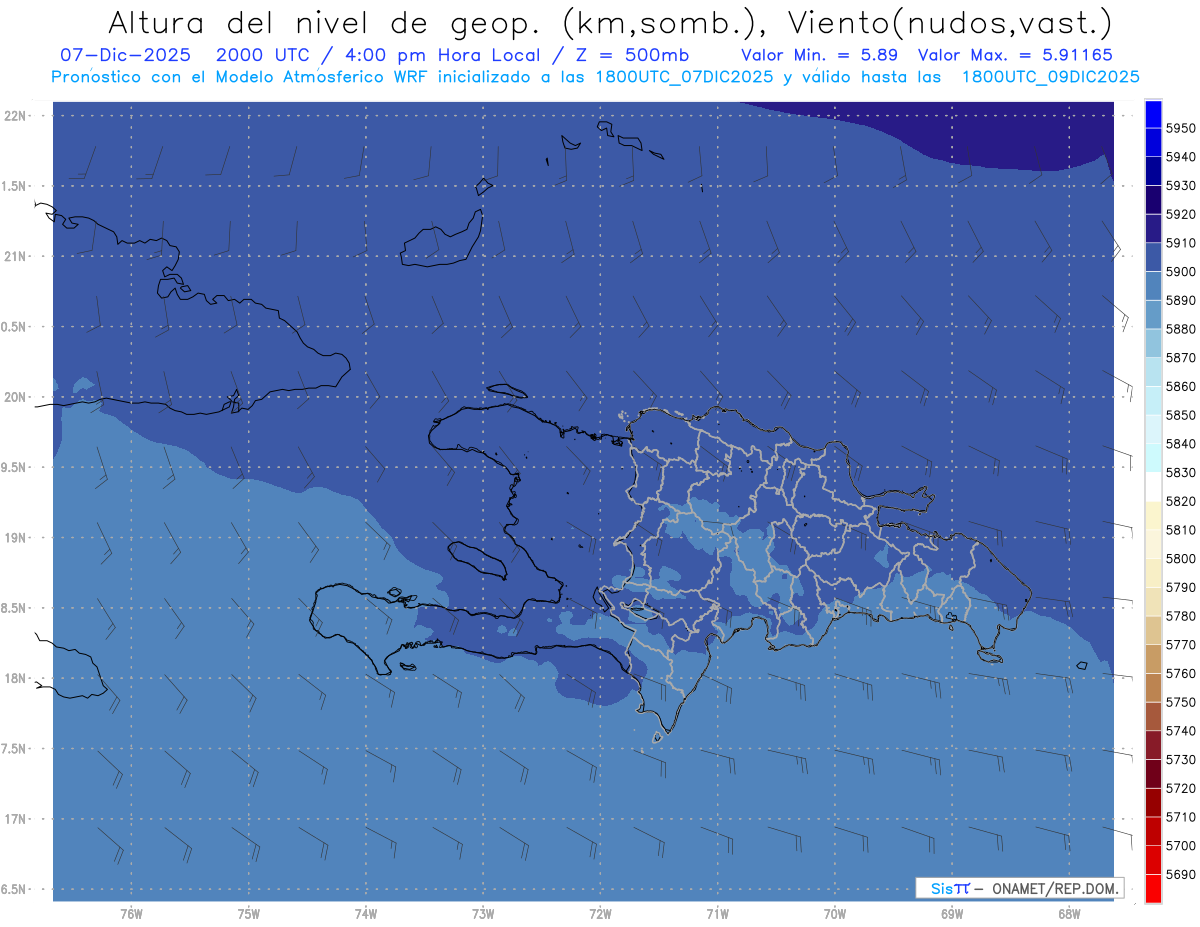The image size is (1200, 927).
Task: Click the '70W' longitude label
Action: 835,914
